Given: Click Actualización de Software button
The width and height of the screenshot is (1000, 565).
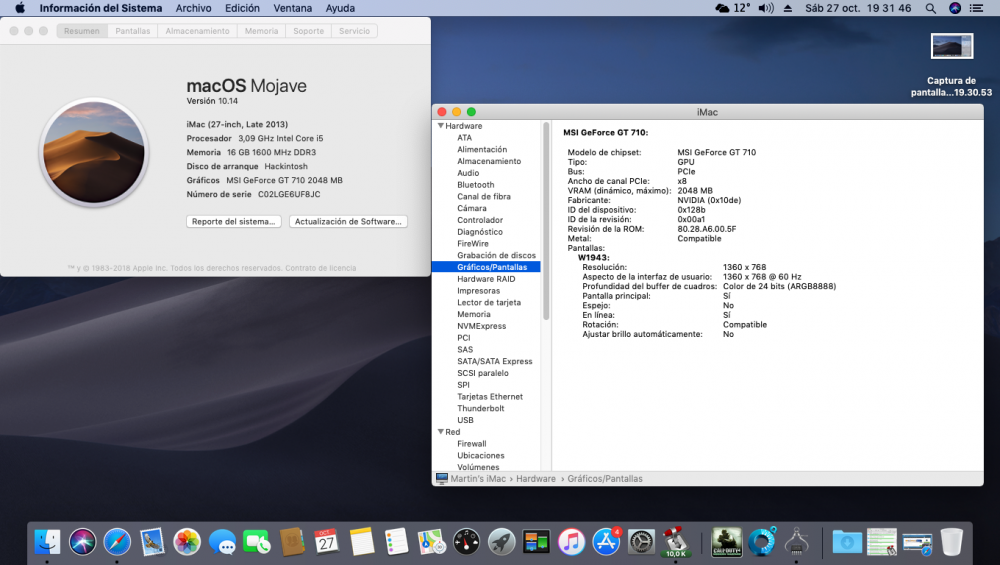Looking at the screenshot, I should pos(348,221).
